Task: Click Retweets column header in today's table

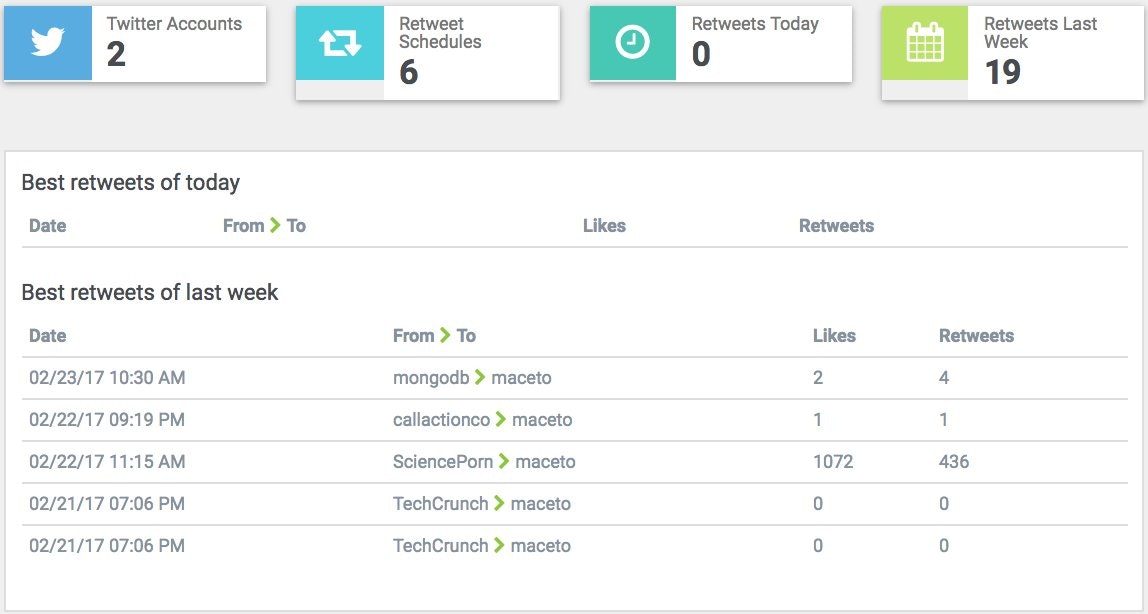Action: click(836, 226)
